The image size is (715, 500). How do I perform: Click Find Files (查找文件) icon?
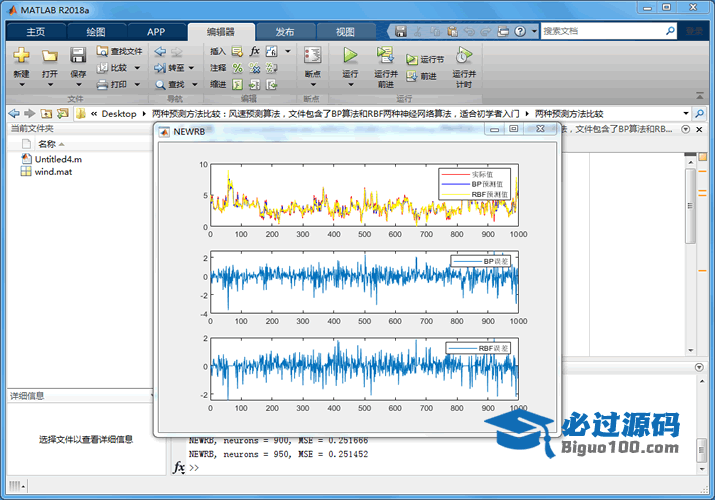click(x=102, y=51)
